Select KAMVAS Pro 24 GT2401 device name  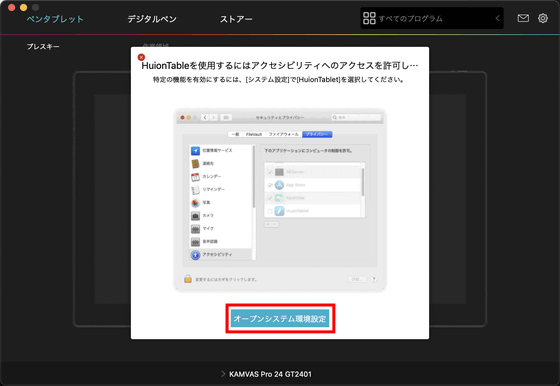pos(270,374)
